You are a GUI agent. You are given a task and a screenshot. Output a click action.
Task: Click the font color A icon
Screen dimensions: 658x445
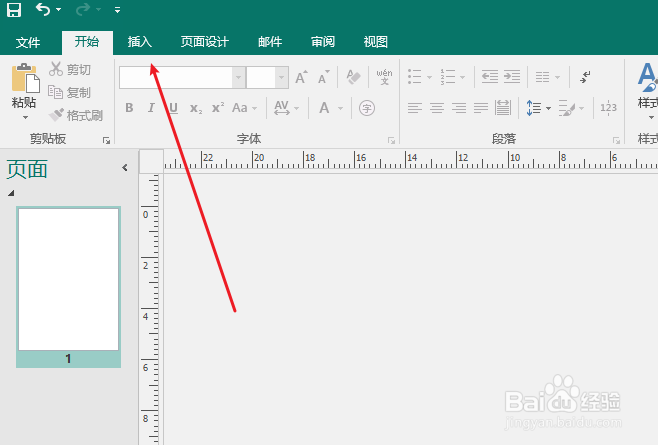point(324,108)
